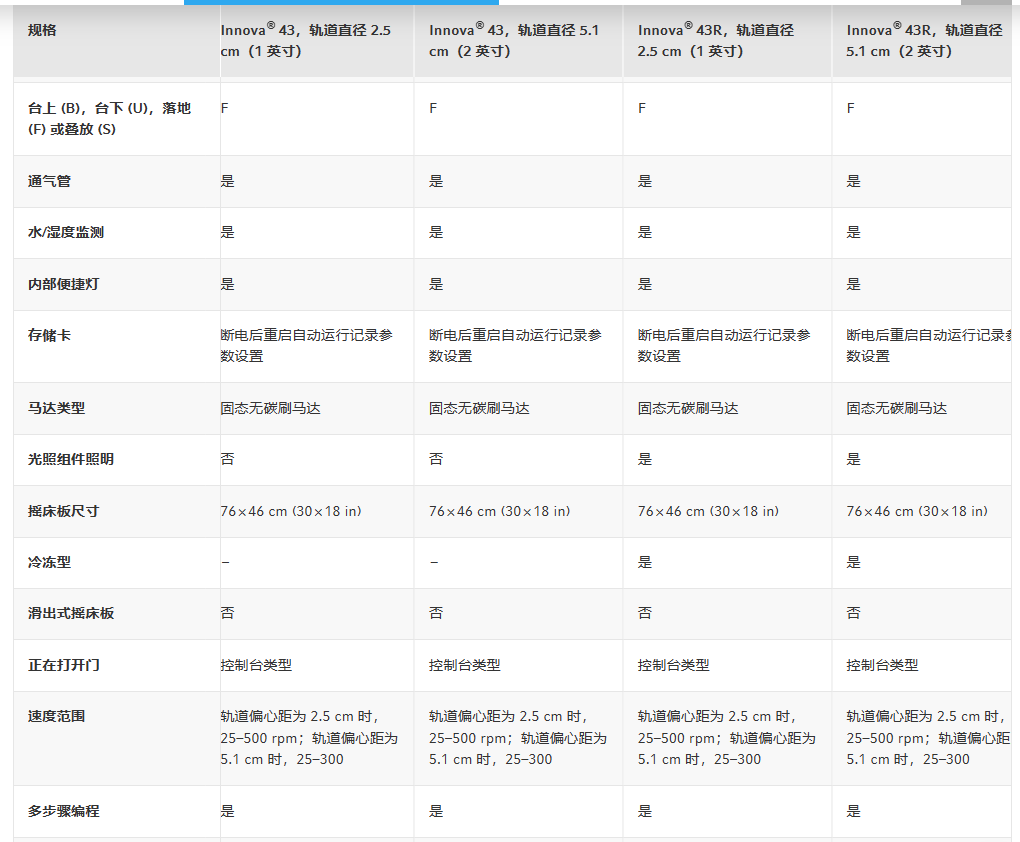
Task: Click '控制台类型' under Innova 43R 2.5 cm column
Action: [x=673, y=665]
